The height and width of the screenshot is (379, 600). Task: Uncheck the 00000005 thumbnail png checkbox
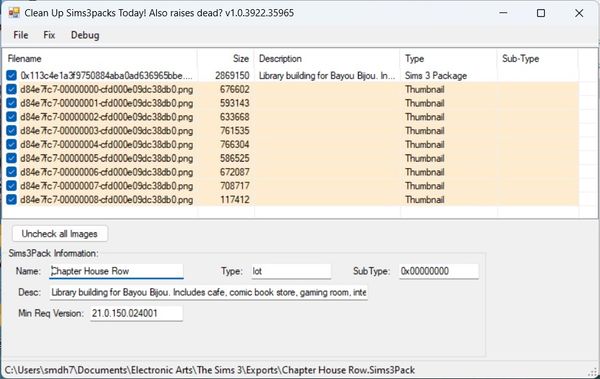pos(11,158)
